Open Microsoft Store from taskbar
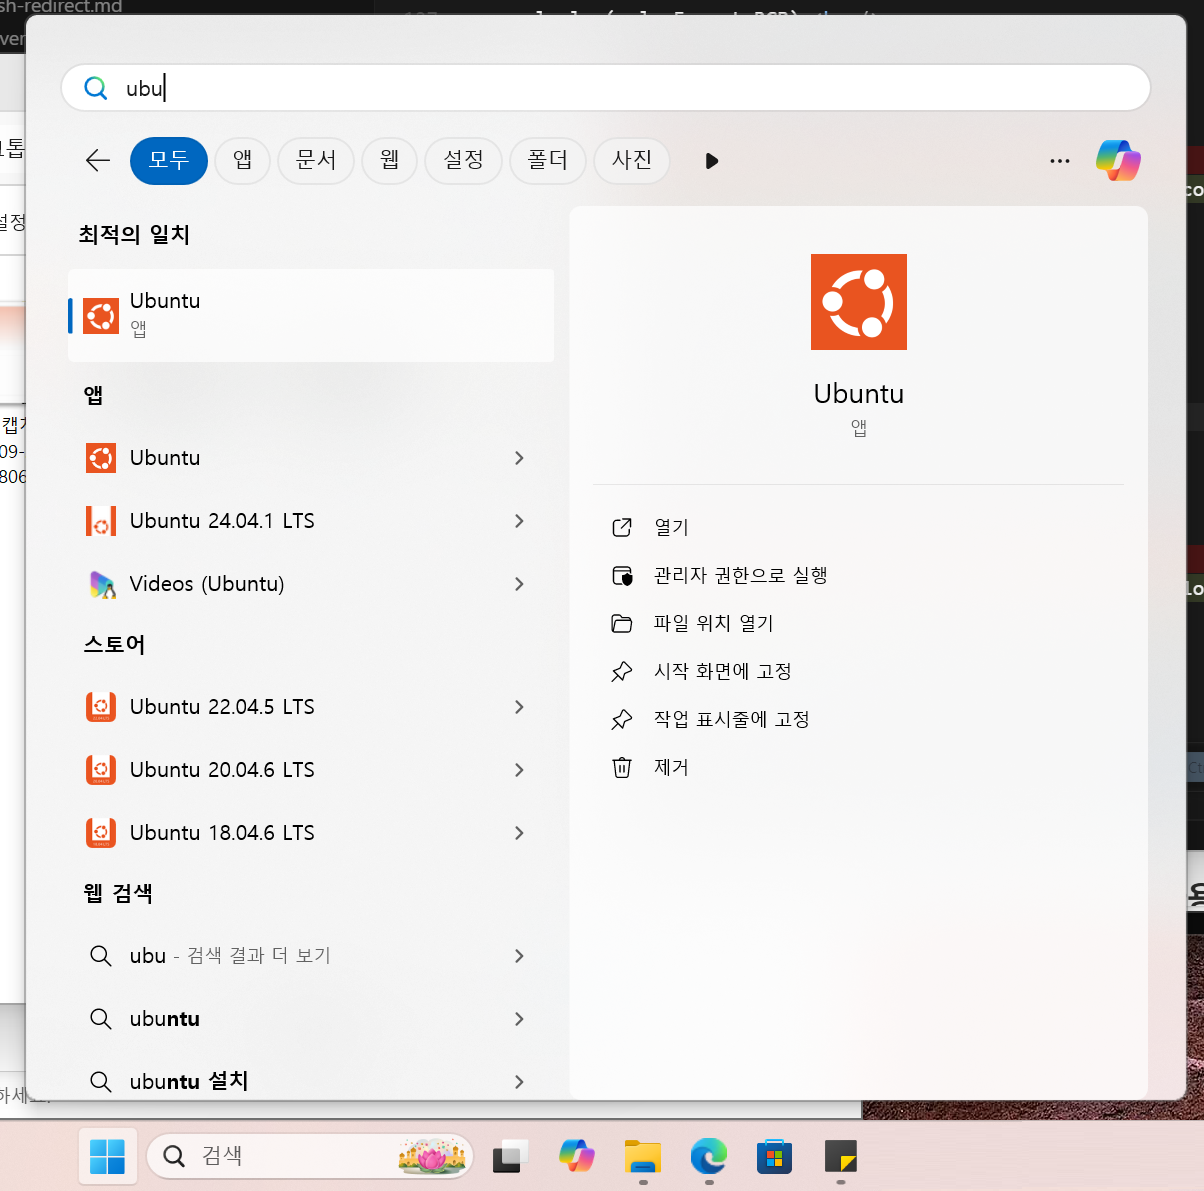Image resolution: width=1204 pixels, height=1191 pixels. (x=774, y=1156)
